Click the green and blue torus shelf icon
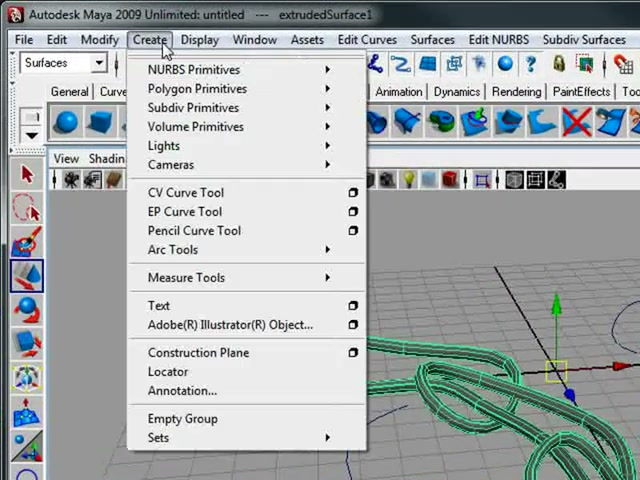This screenshot has width=640, height=480. [x=441, y=122]
